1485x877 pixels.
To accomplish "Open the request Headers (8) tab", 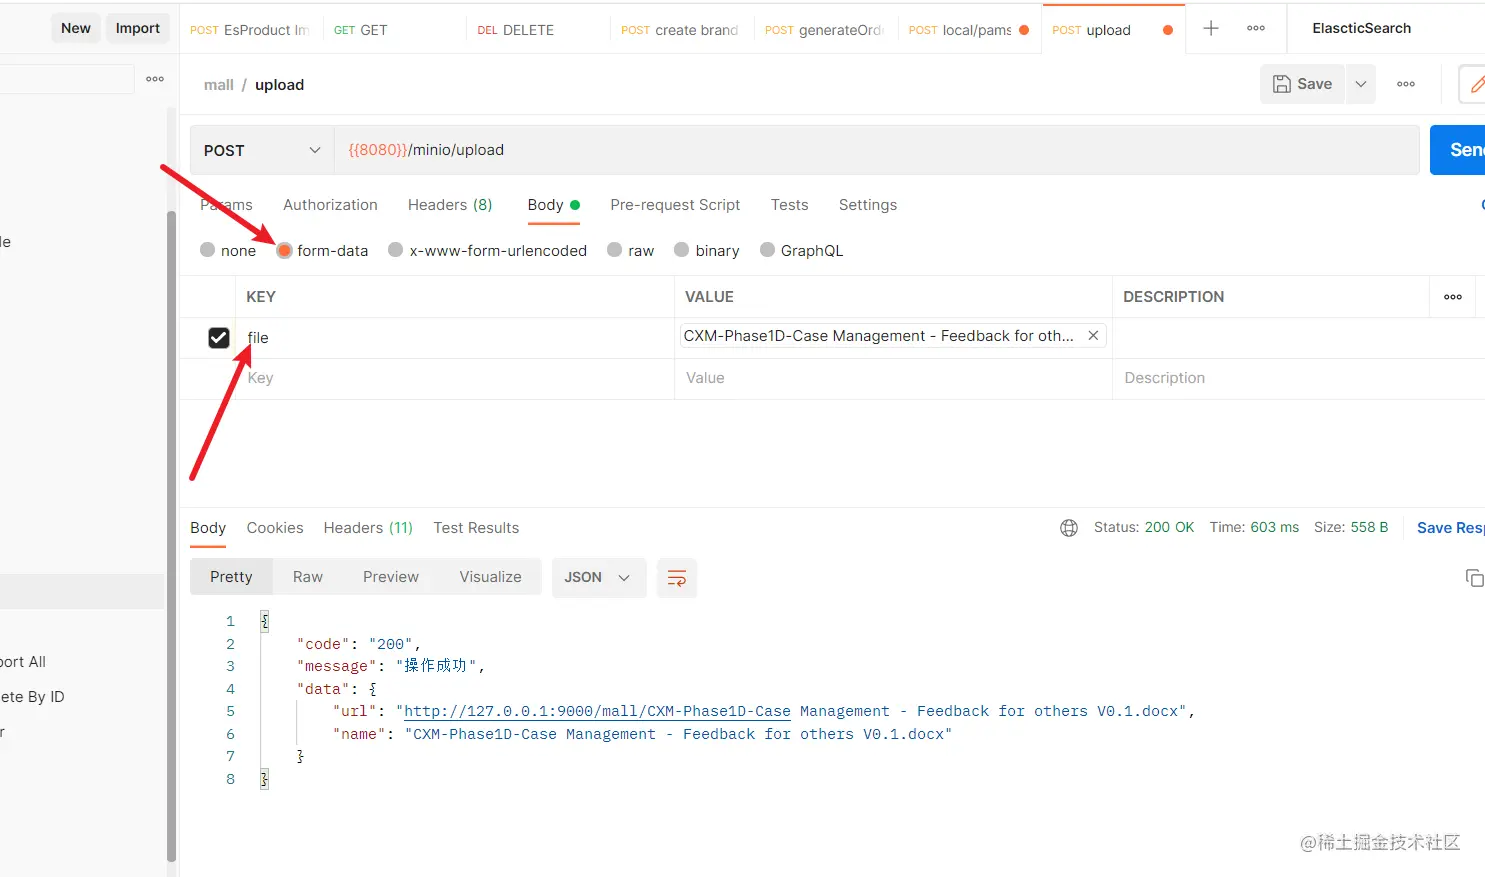I will [x=450, y=205].
